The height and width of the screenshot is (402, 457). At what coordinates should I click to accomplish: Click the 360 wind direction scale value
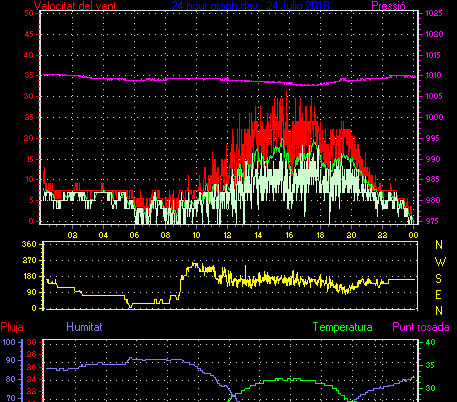tap(29, 244)
